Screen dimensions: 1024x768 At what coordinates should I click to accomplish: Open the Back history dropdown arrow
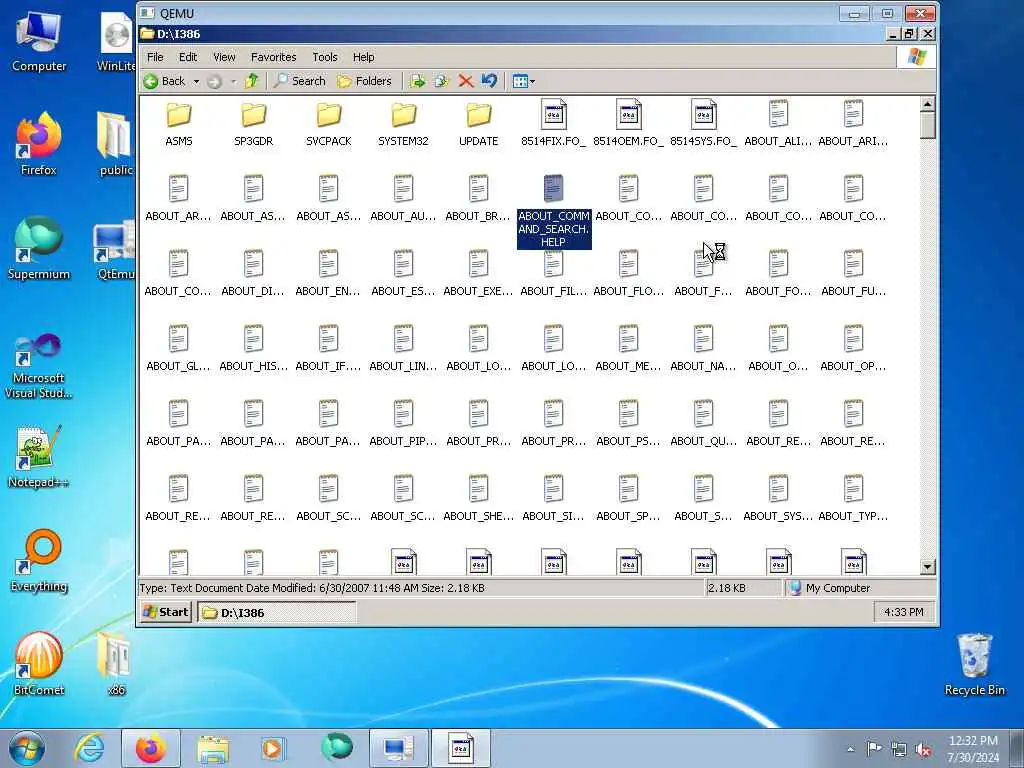coord(196,82)
